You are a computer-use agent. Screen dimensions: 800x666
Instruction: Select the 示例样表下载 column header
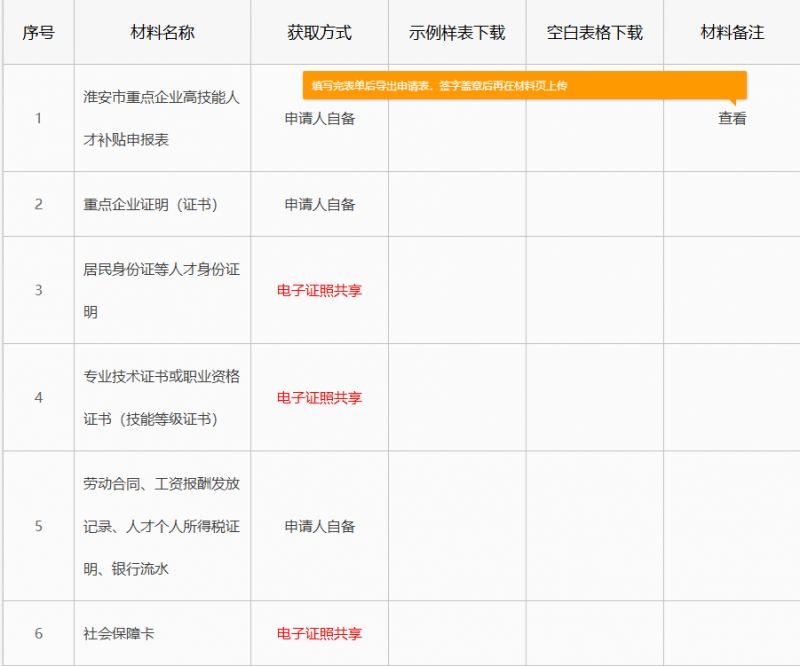pyautogui.click(x=457, y=33)
